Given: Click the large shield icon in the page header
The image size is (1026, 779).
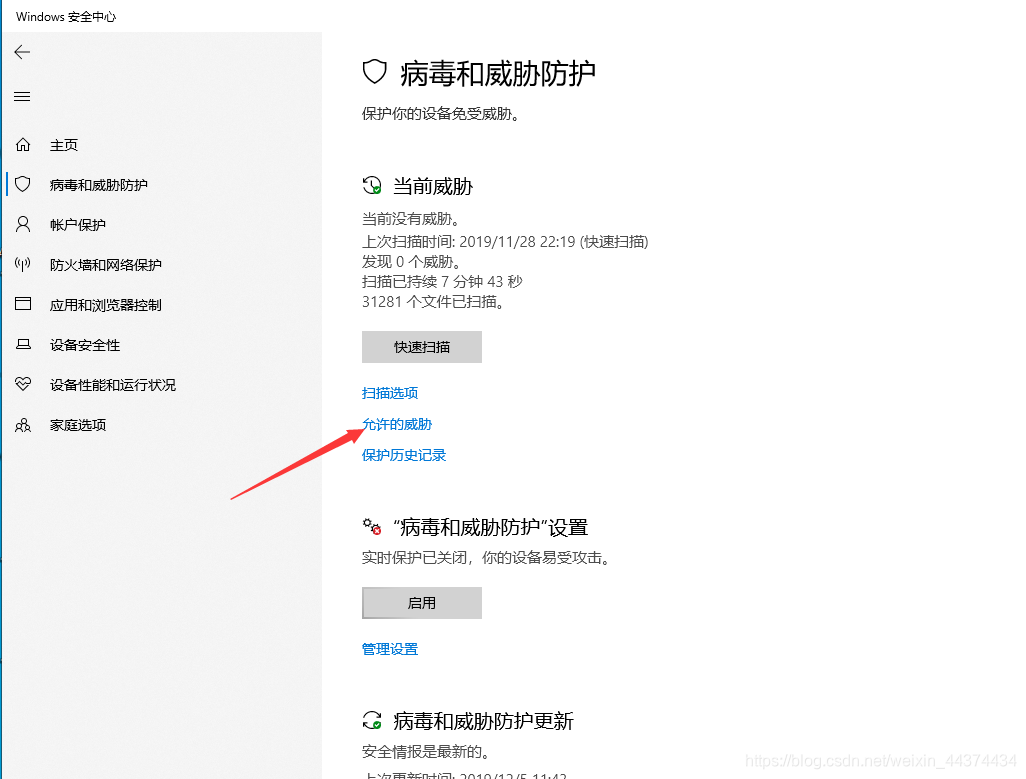Looking at the screenshot, I should tap(375, 72).
